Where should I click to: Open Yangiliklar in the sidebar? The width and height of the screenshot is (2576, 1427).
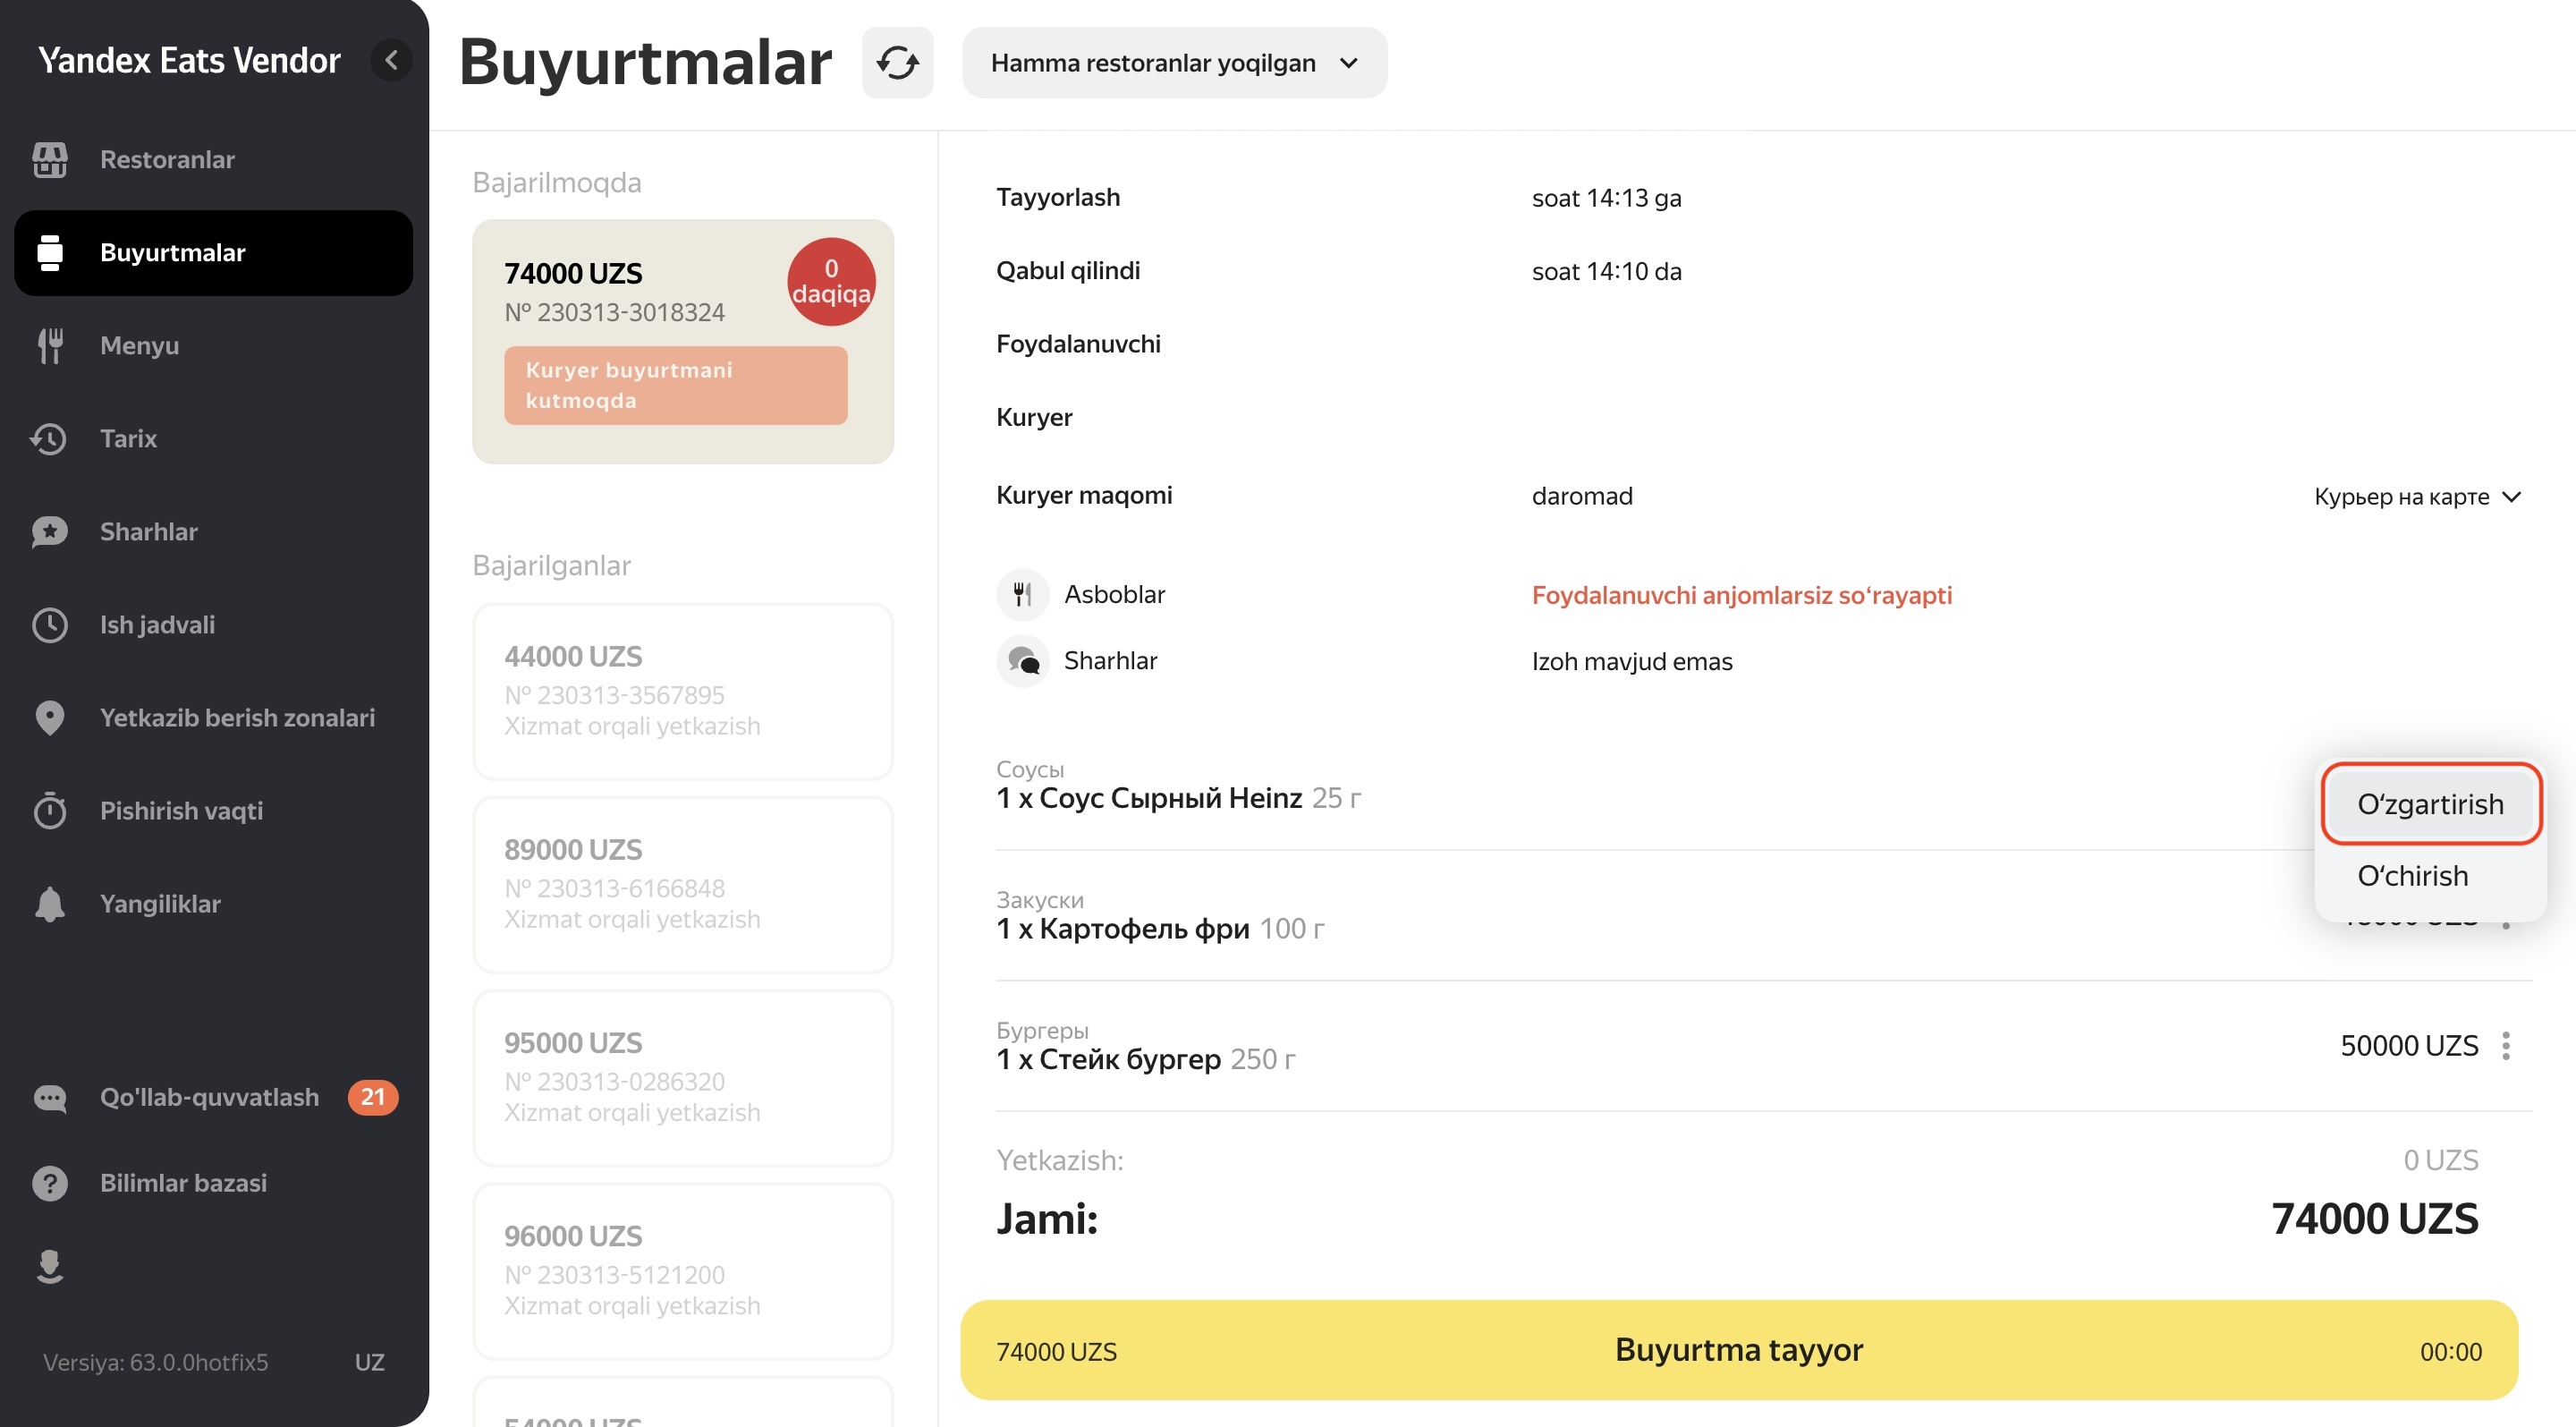click(x=213, y=903)
